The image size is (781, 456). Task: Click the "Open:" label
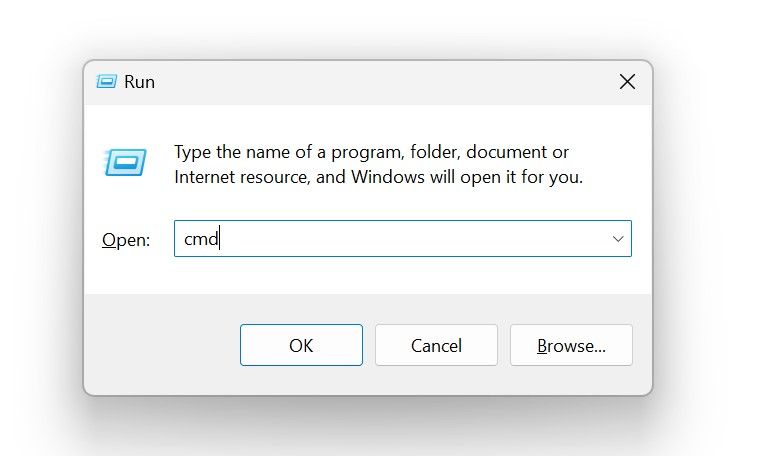(126, 240)
